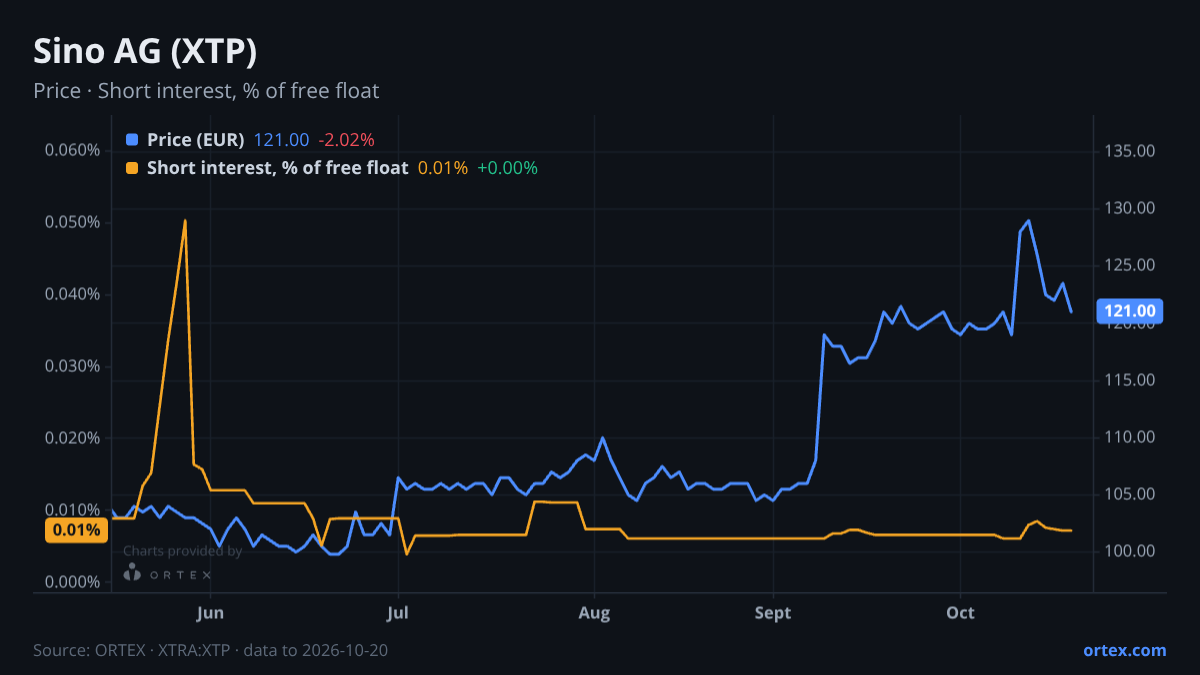The width and height of the screenshot is (1200, 675).
Task: Click the subtitle 'Price · Short interest, % of free float'
Action: (206, 91)
